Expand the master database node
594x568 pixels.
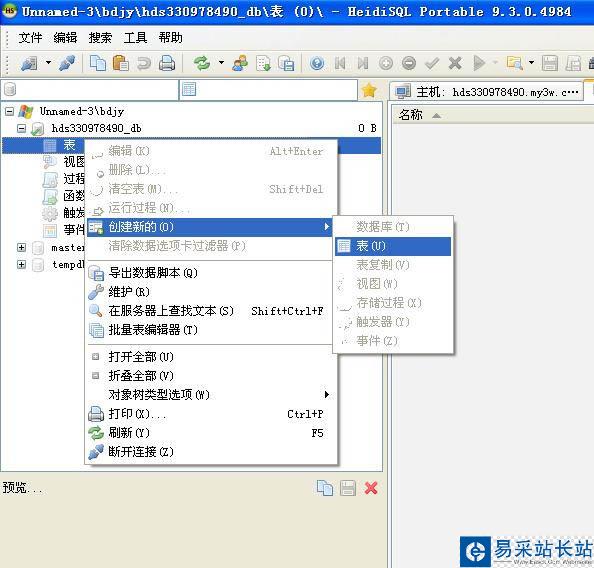(x=22, y=247)
